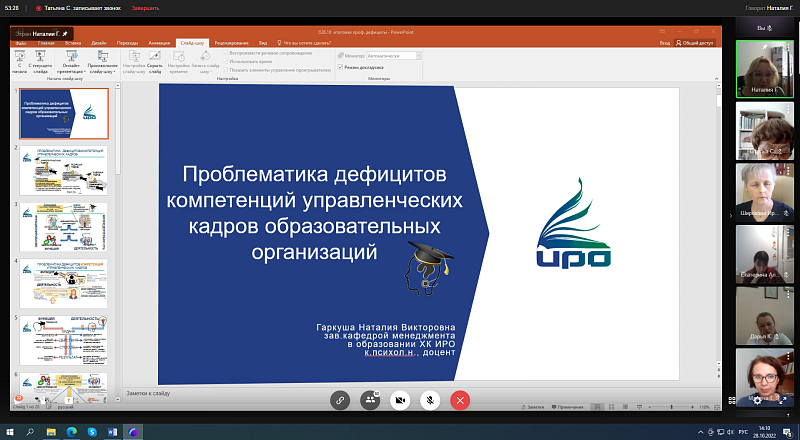Open the participants list icon
This screenshot has height=440, width=800.
click(x=370, y=399)
